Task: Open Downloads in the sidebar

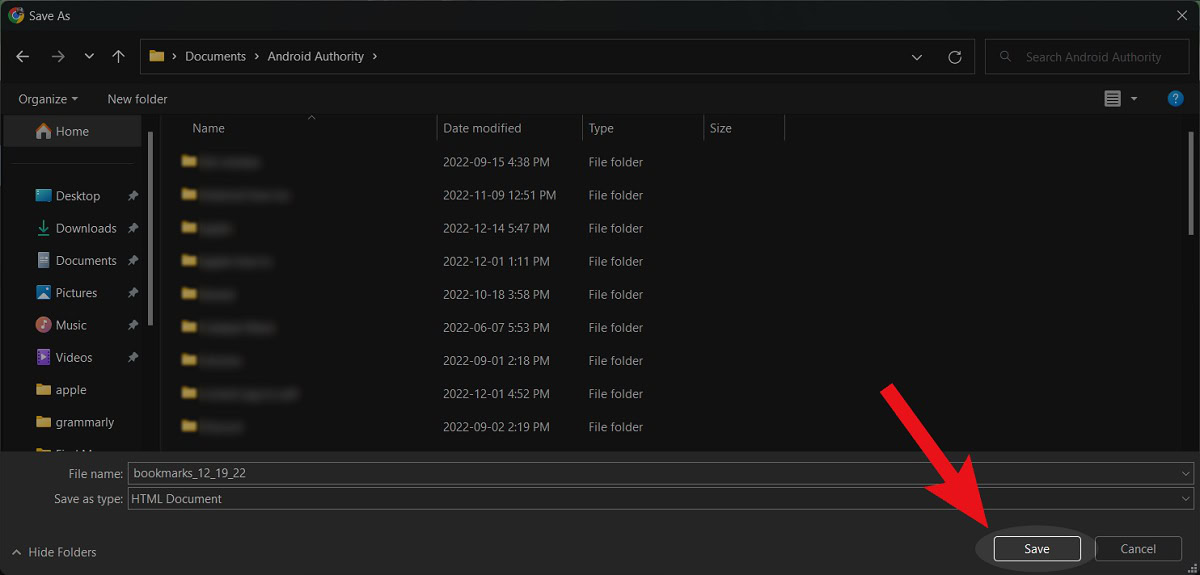Action: point(86,228)
